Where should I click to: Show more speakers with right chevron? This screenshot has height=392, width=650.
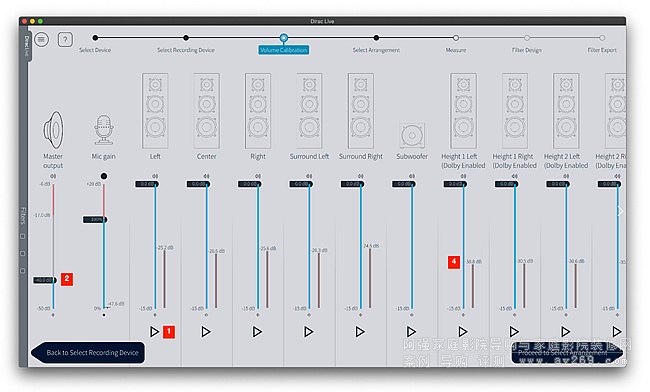tap(620, 211)
